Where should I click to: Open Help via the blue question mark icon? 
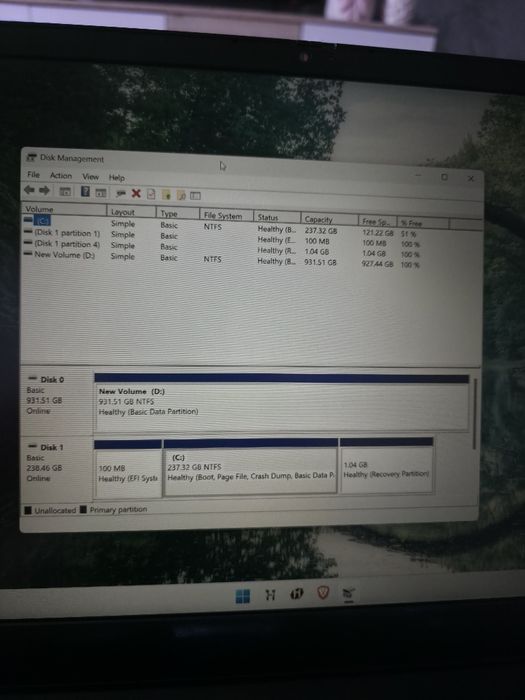point(85,192)
